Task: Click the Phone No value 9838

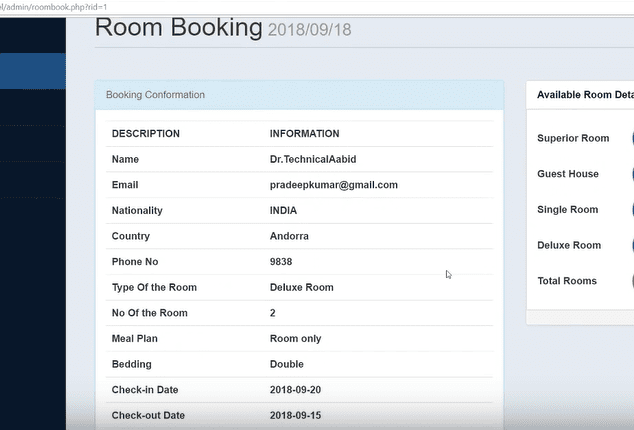Action: (281, 262)
